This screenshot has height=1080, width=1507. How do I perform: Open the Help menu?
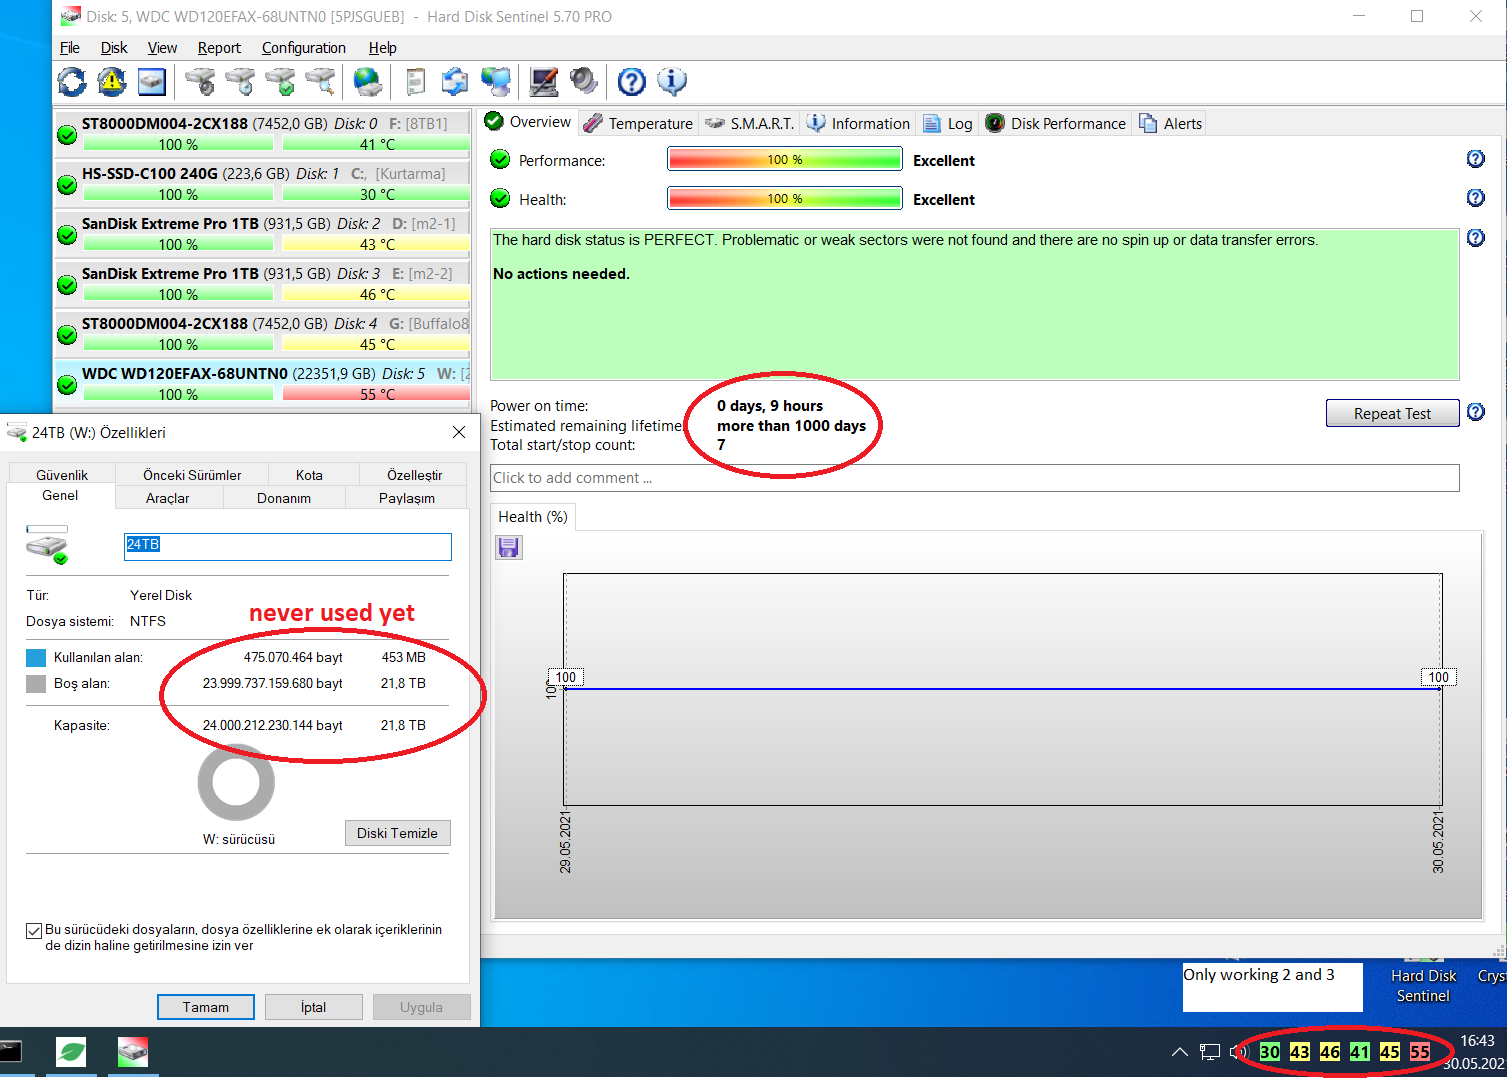click(x=382, y=48)
